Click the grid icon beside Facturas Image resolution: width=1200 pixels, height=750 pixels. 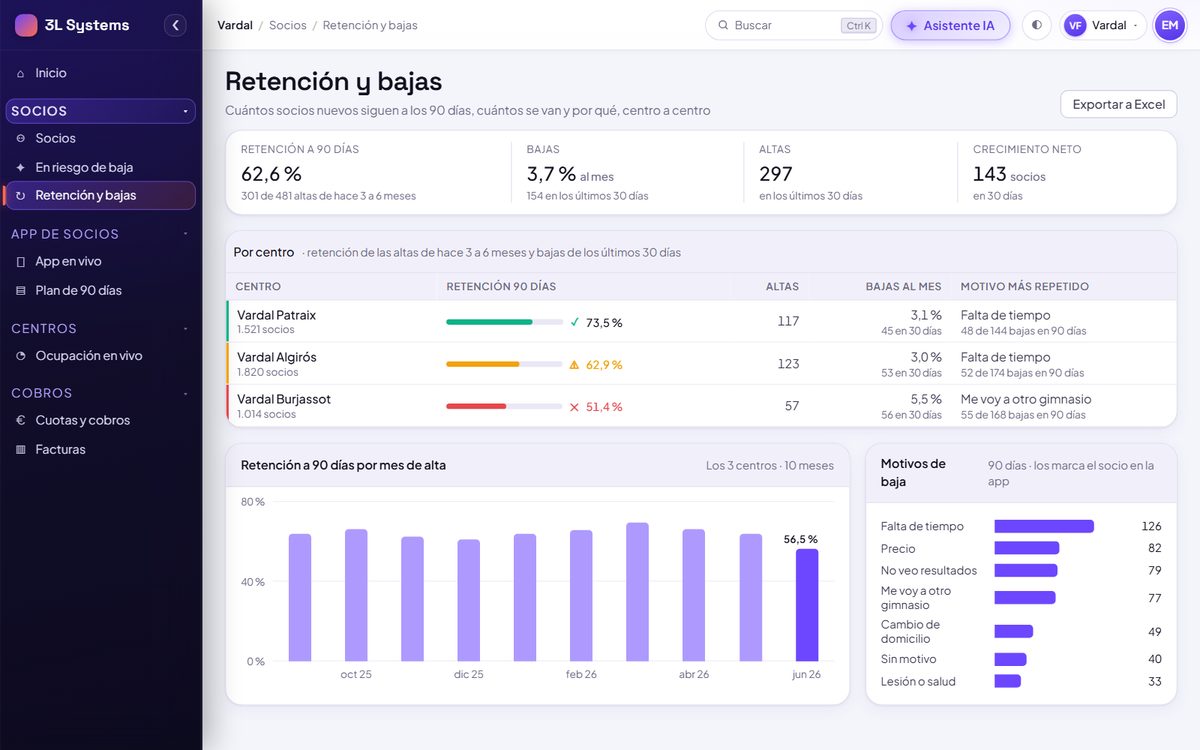(x=21, y=450)
